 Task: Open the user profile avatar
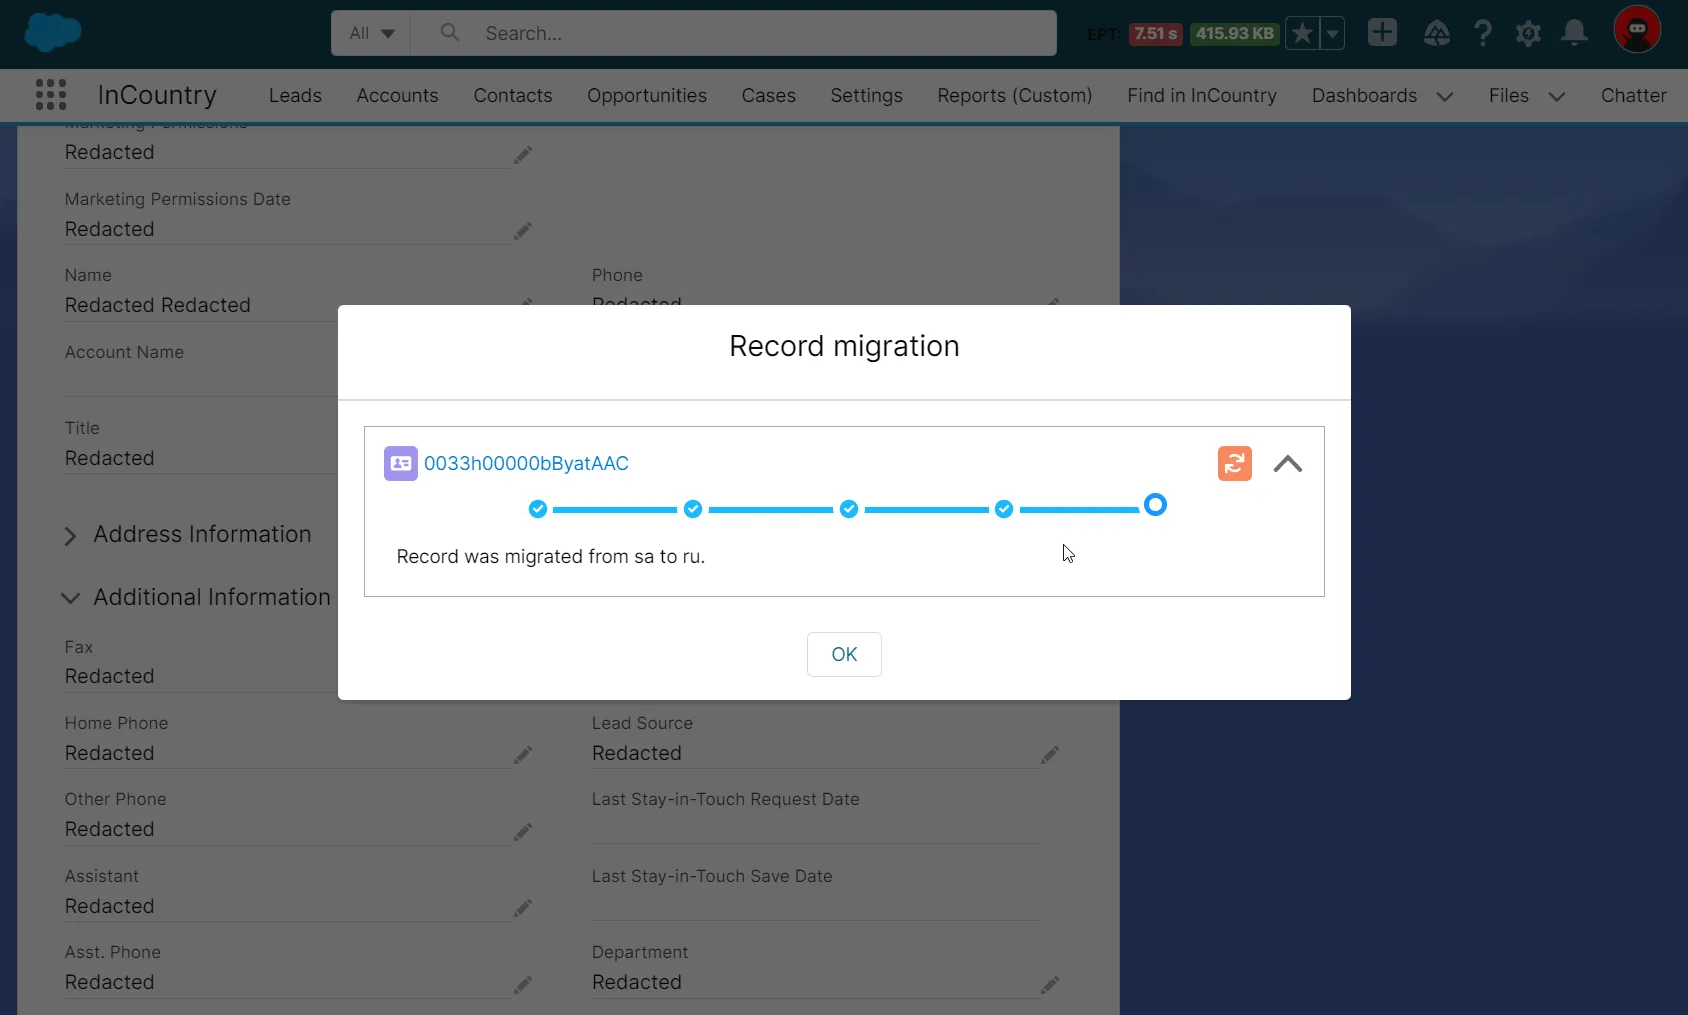click(1637, 29)
